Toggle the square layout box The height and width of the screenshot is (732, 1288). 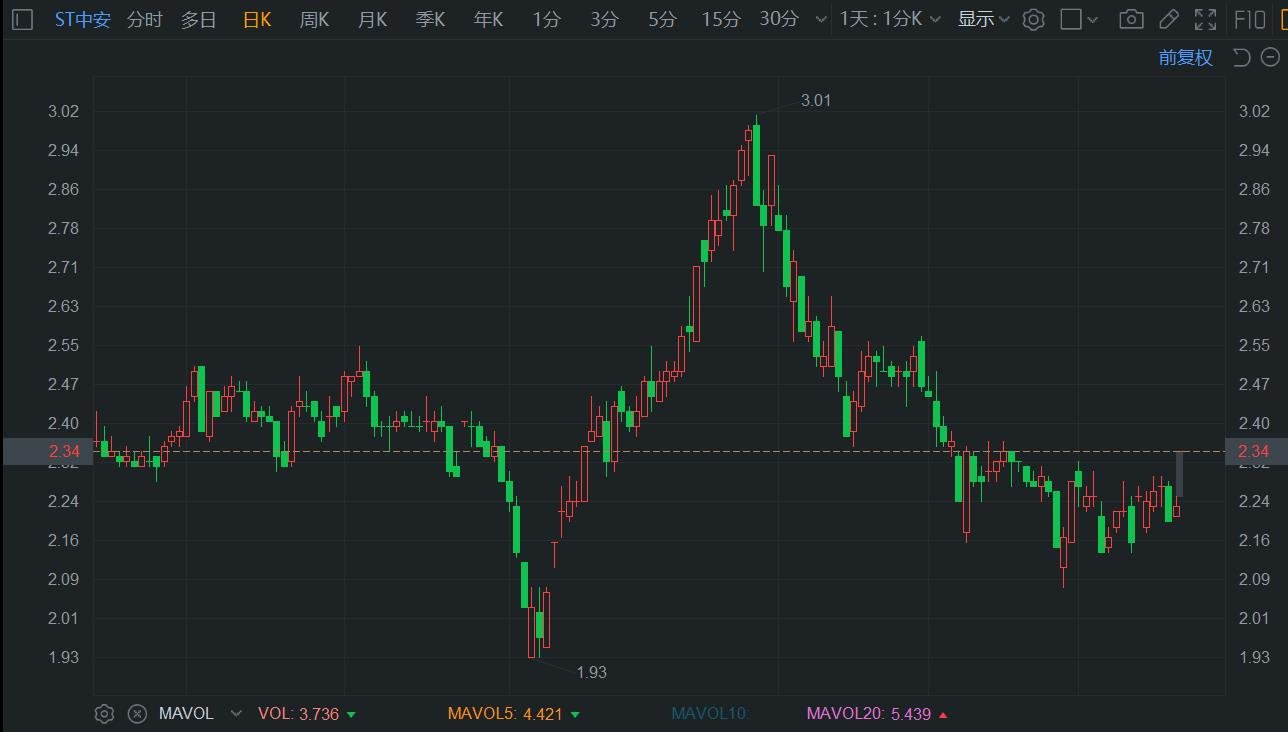click(1071, 19)
